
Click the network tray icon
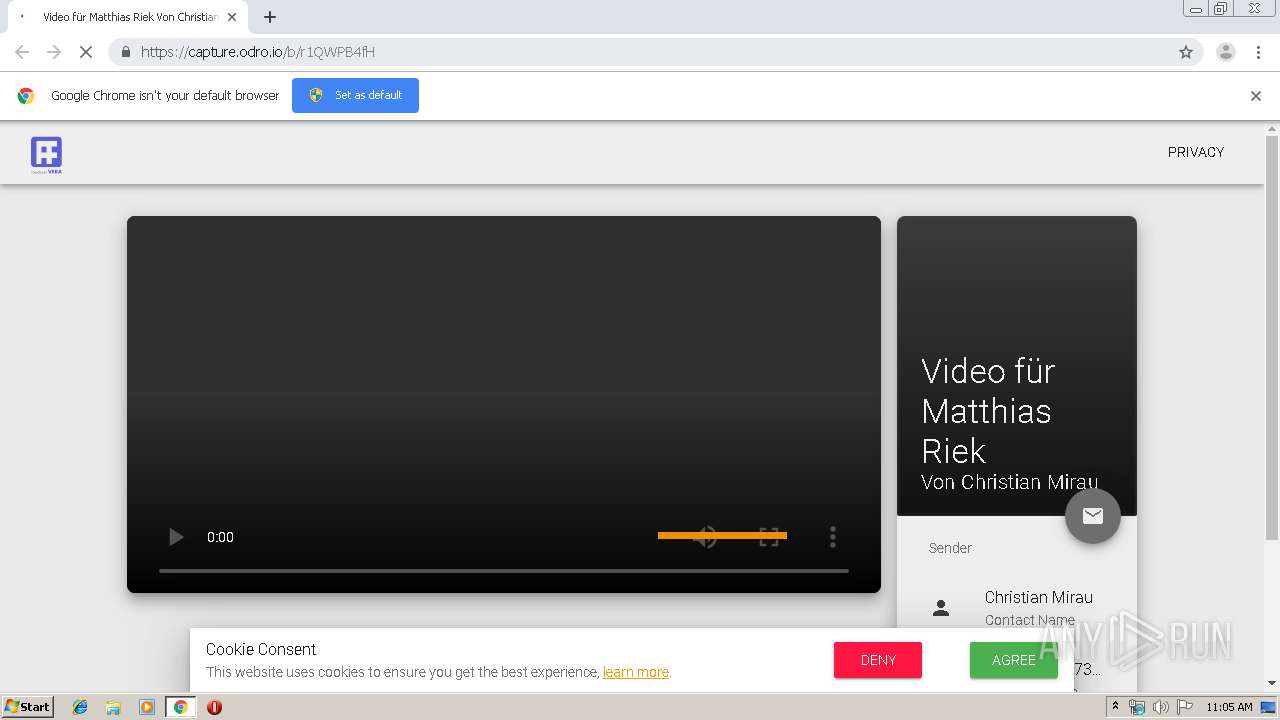pyautogui.click(x=1137, y=707)
